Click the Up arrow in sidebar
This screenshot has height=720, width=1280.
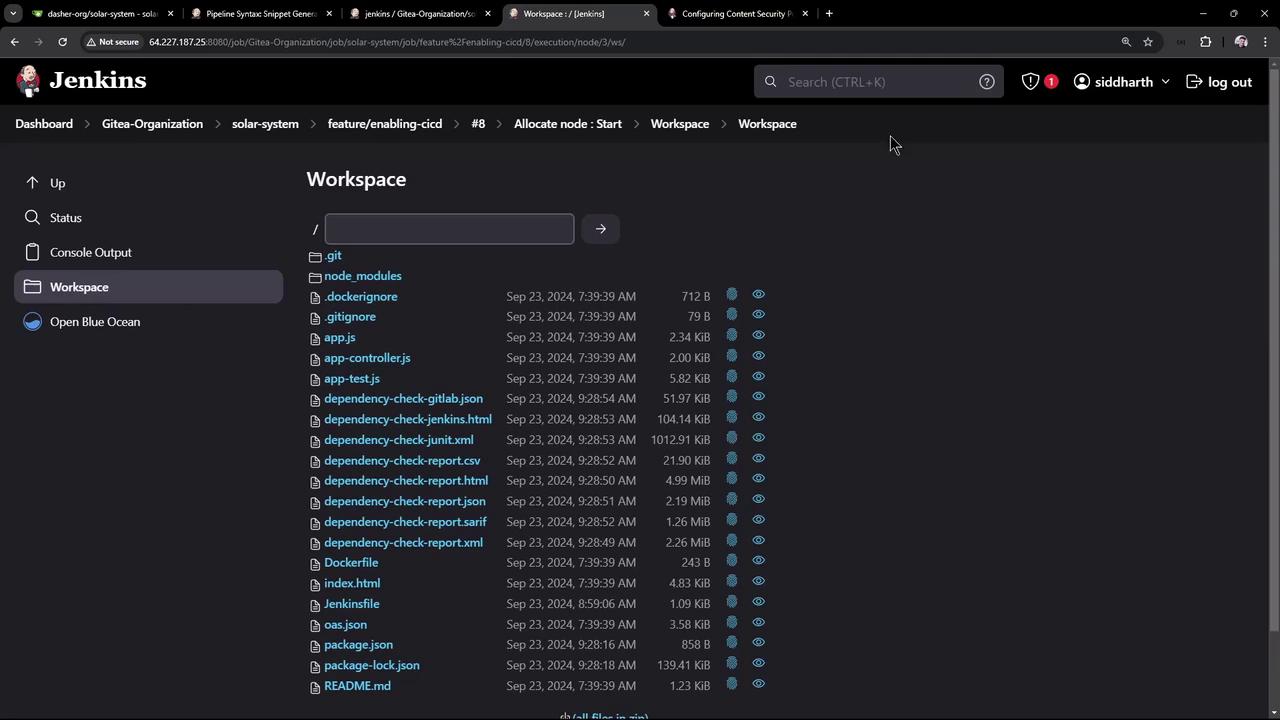coord(57,183)
